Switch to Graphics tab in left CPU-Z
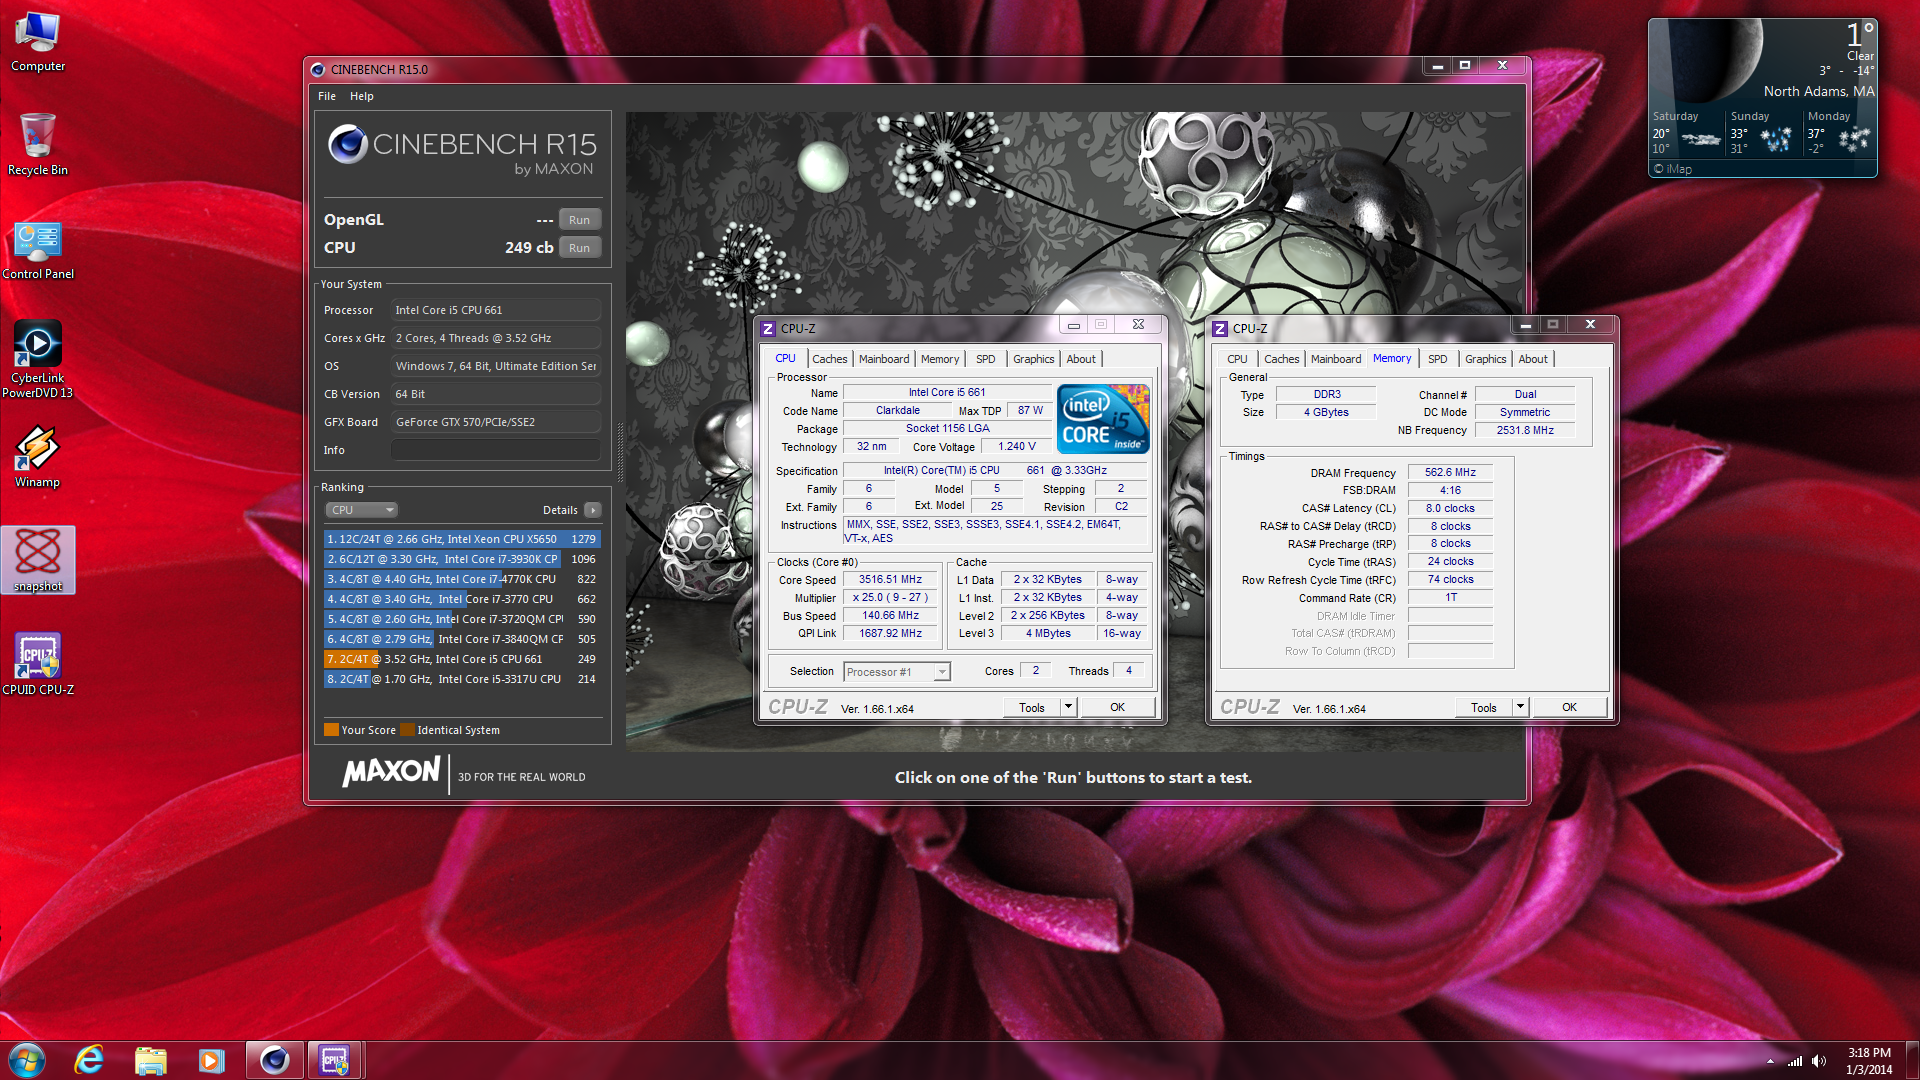This screenshot has height=1080, width=1920. [x=1033, y=359]
